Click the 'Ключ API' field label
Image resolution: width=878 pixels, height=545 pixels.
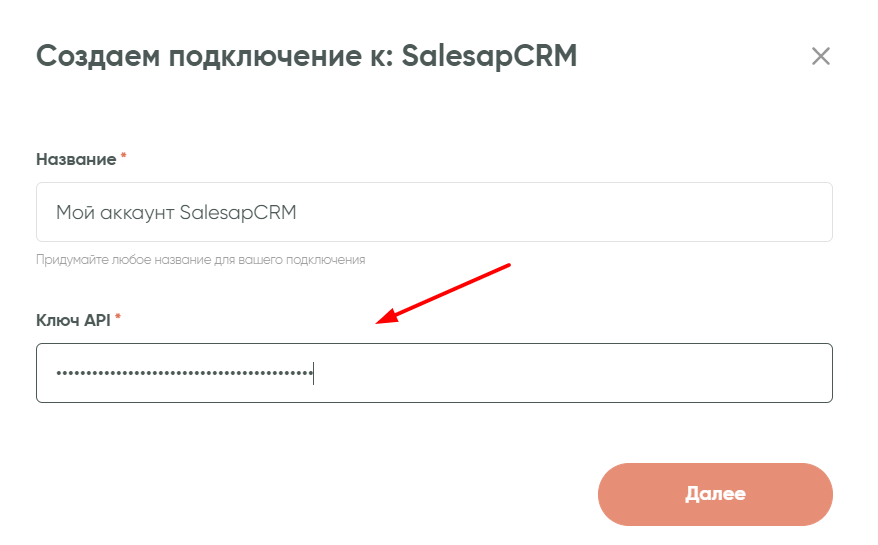point(73,320)
